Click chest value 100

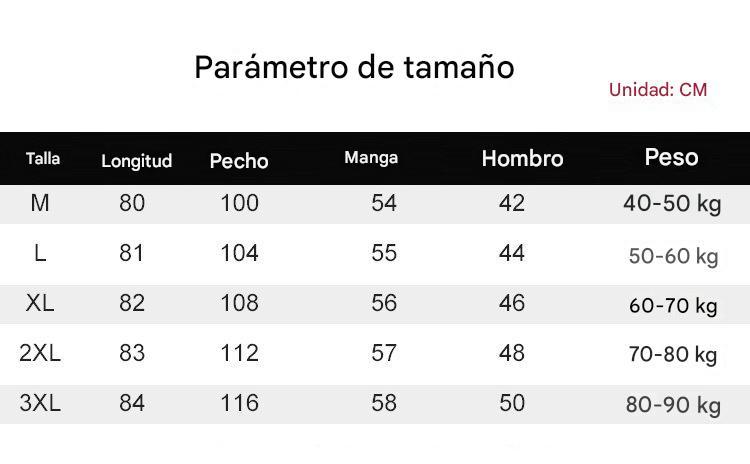click(239, 203)
